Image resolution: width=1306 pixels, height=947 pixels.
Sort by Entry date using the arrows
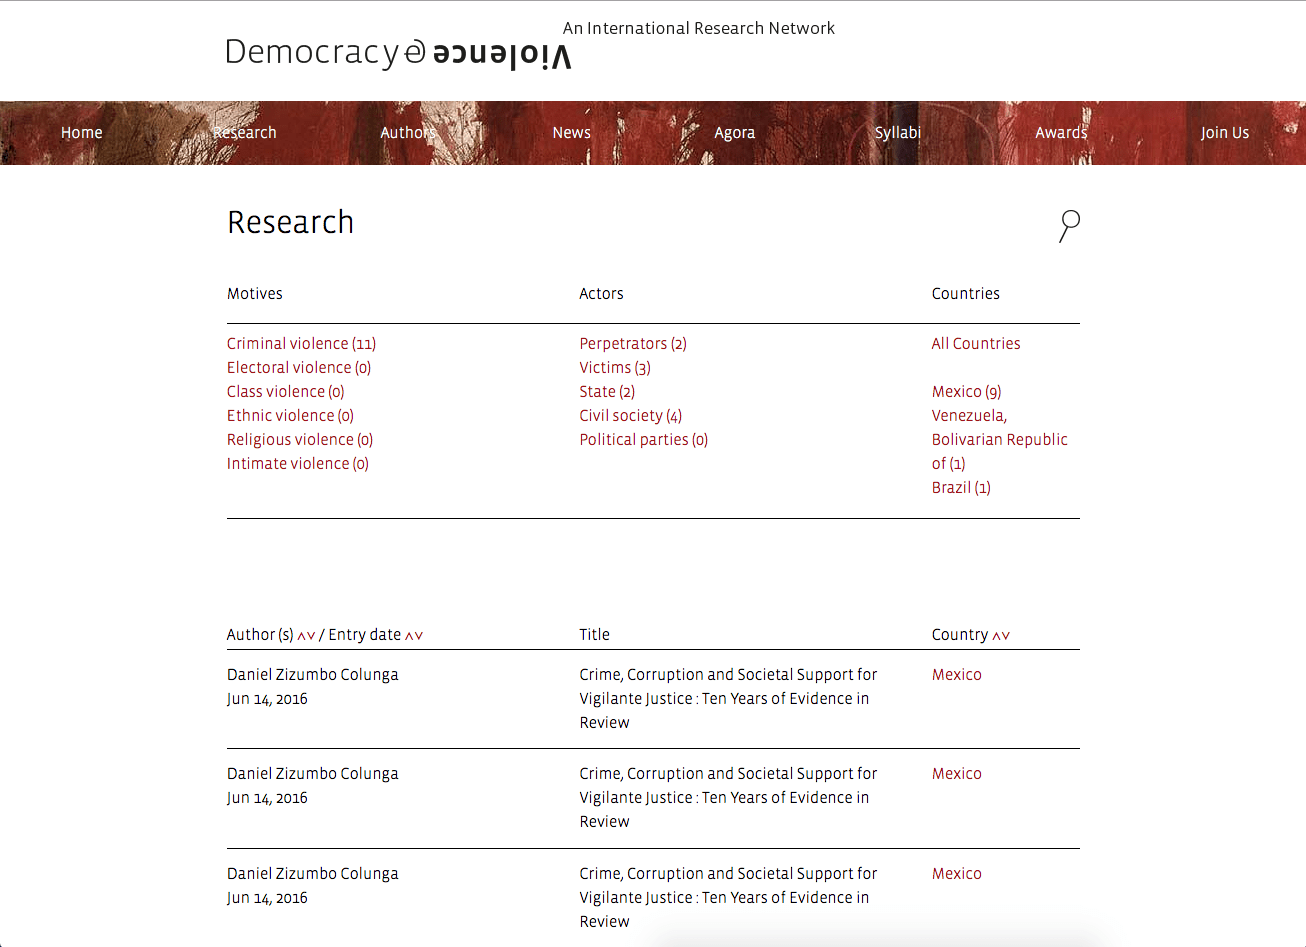(414, 635)
